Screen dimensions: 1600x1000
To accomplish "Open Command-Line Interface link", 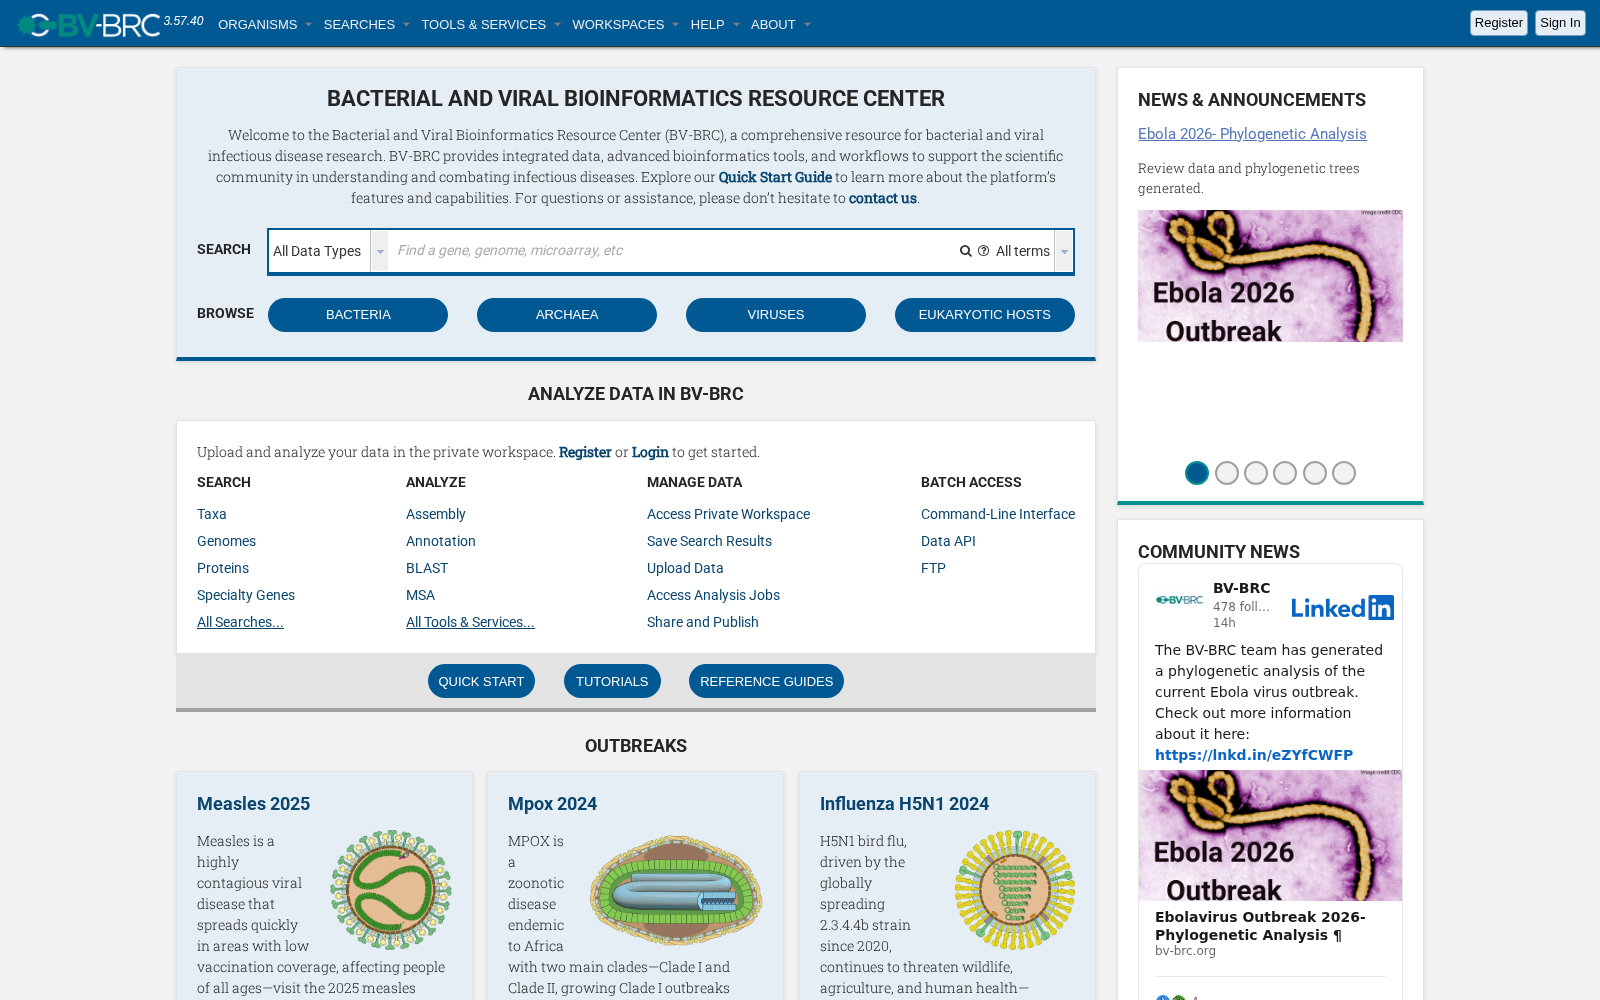I will point(998,514).
